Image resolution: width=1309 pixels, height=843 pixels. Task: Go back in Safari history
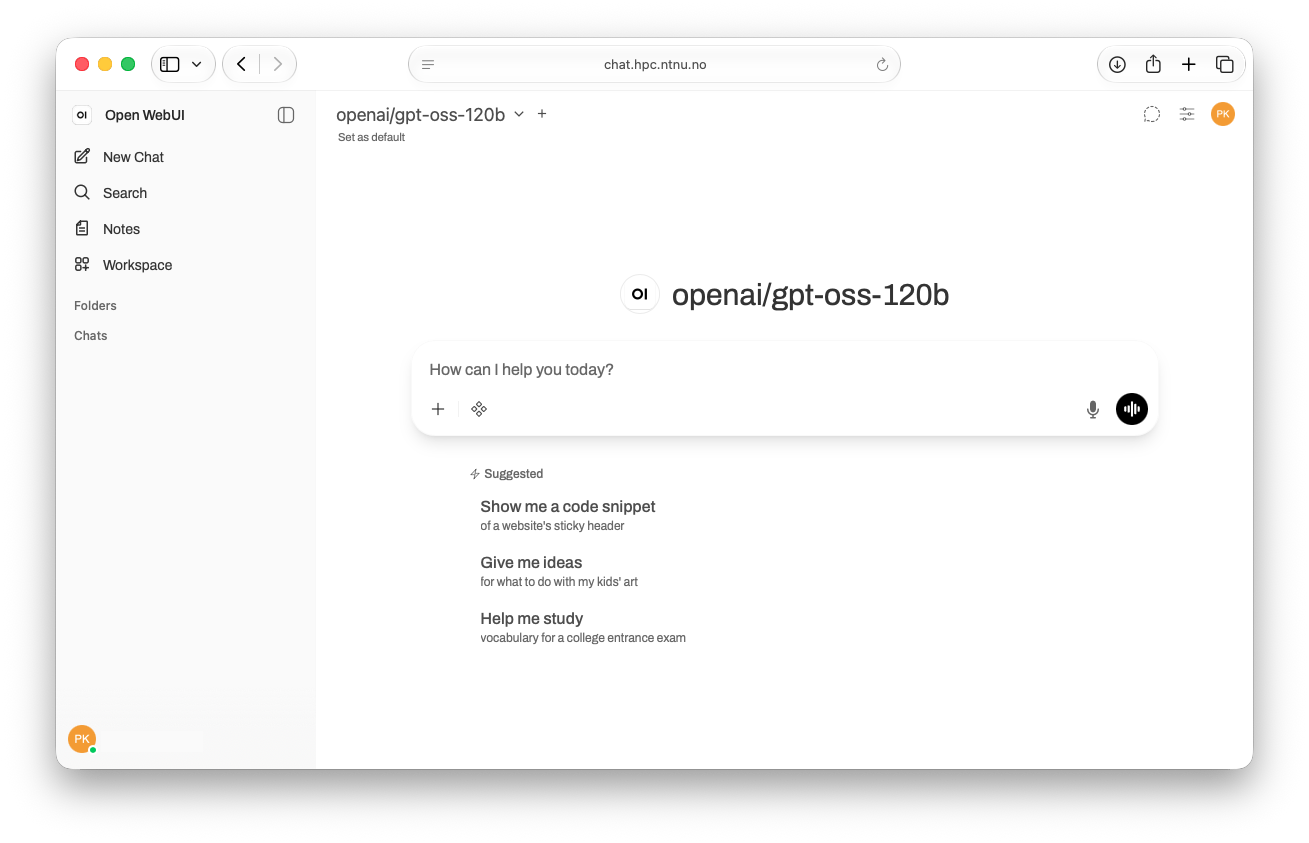[x=241, y=64]
